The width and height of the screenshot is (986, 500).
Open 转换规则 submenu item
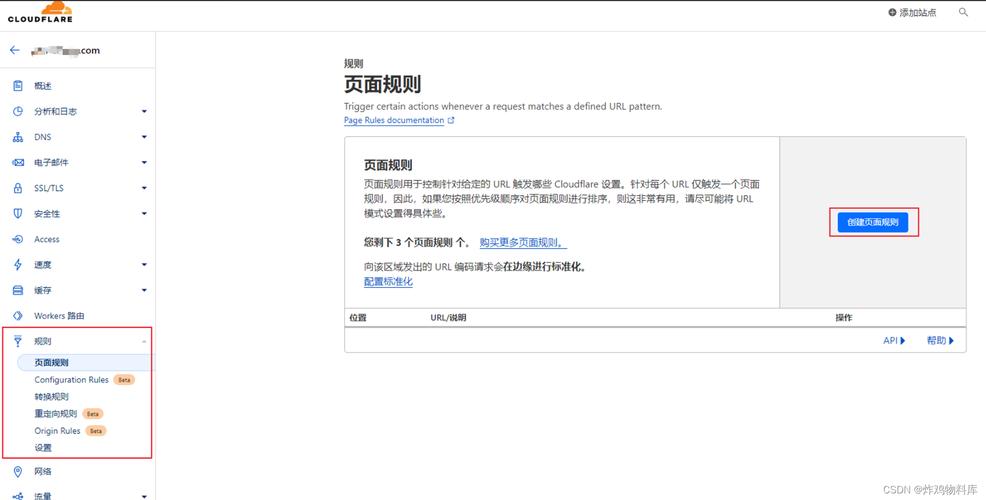(52, 397)
